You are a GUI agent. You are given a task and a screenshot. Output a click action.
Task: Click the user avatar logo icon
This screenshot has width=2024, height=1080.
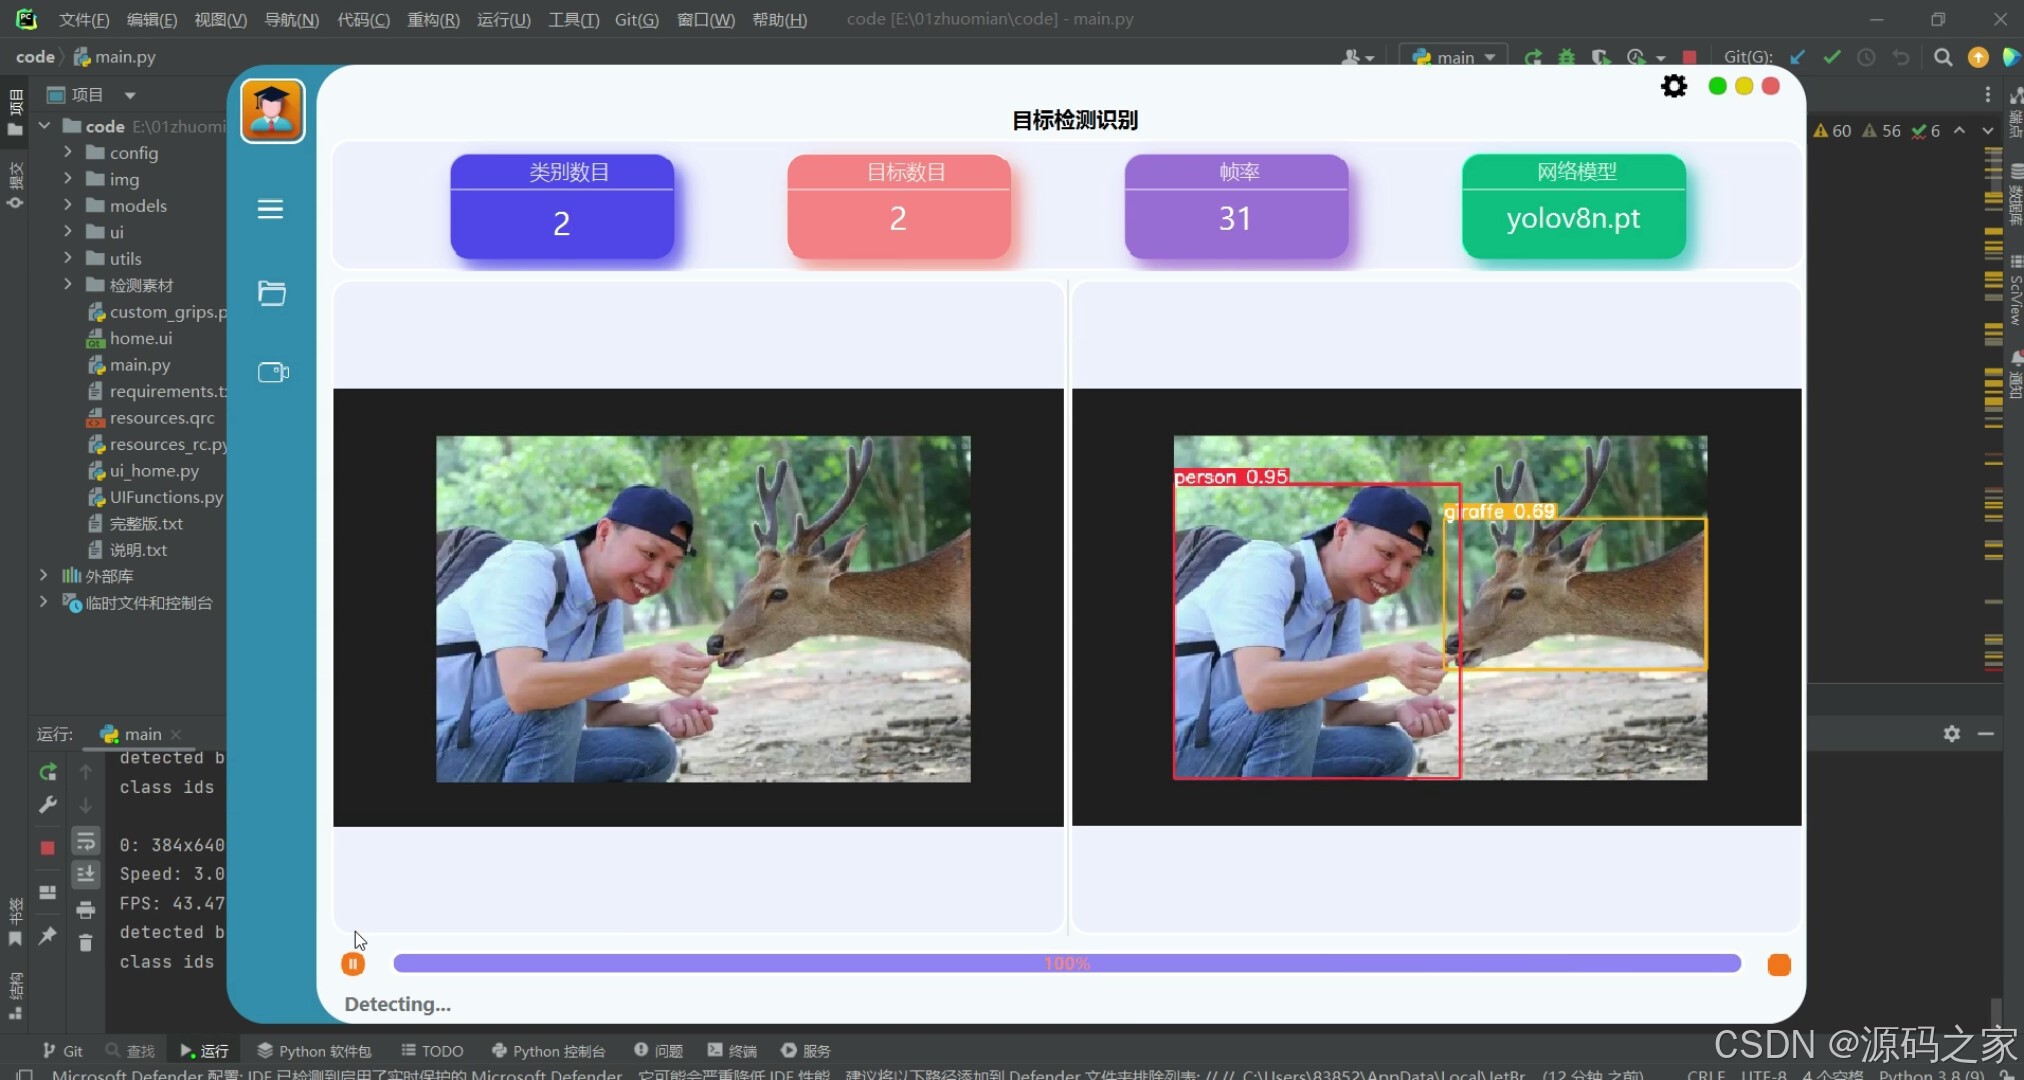coord(272,111)
